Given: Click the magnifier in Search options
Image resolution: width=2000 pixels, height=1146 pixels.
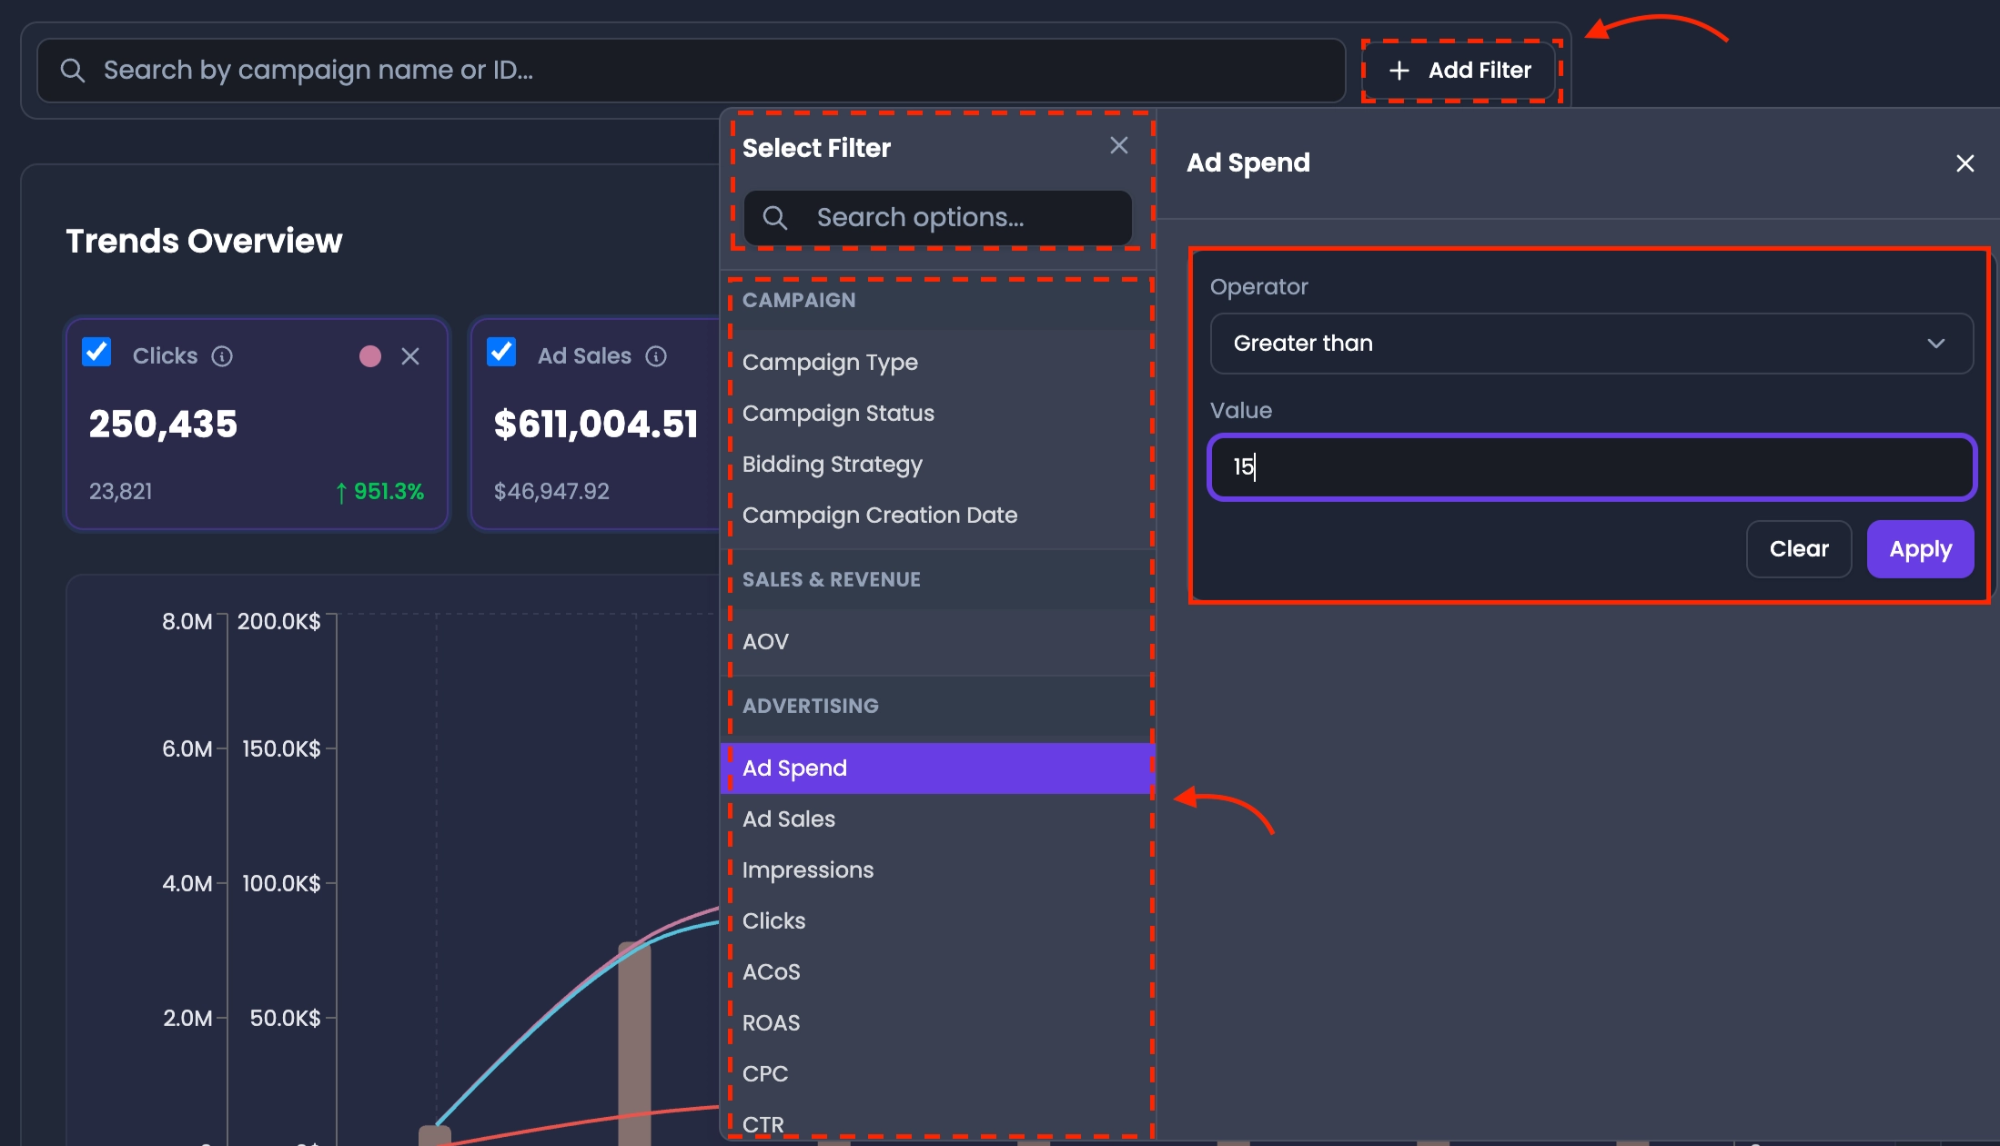Looking at the screenshot, I should 775,217.
